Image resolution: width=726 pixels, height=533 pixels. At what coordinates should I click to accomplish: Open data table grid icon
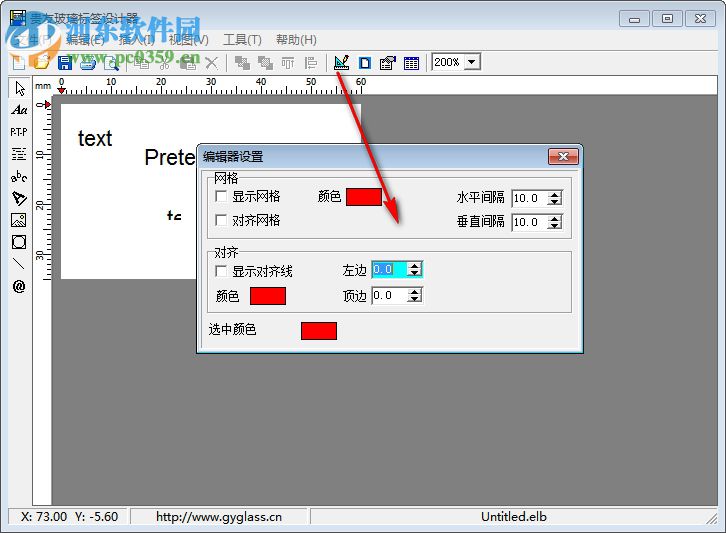411,63
